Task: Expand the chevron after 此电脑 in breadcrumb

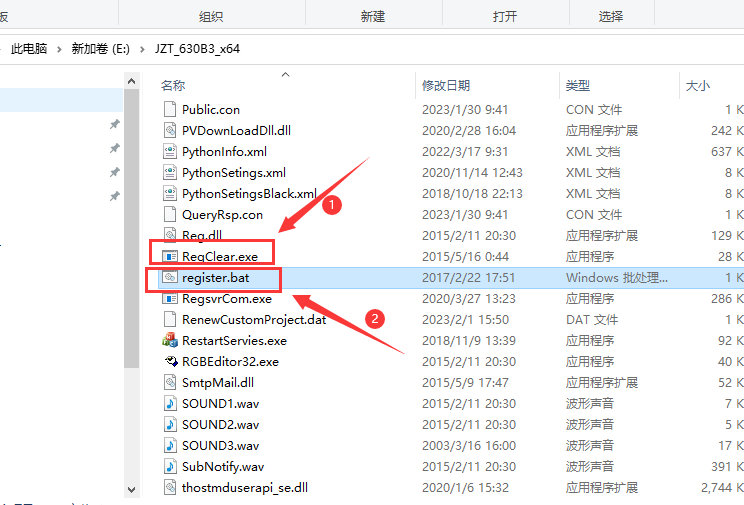Action: 59,49
